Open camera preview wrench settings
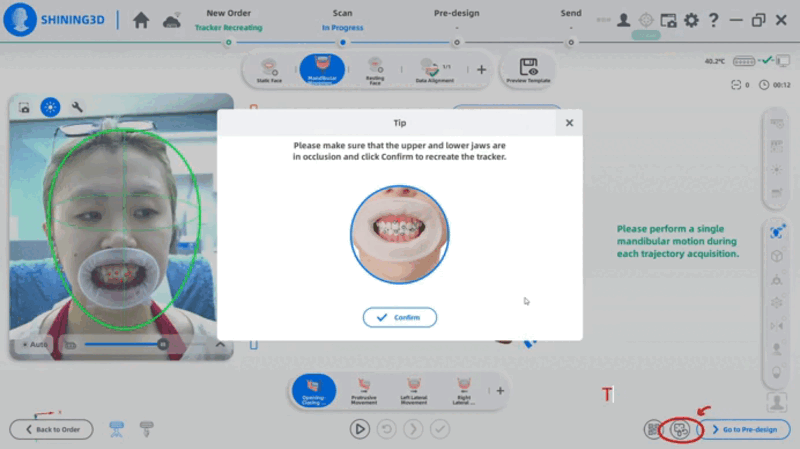Screen dimensions: 800x449 tap(77, 107)
